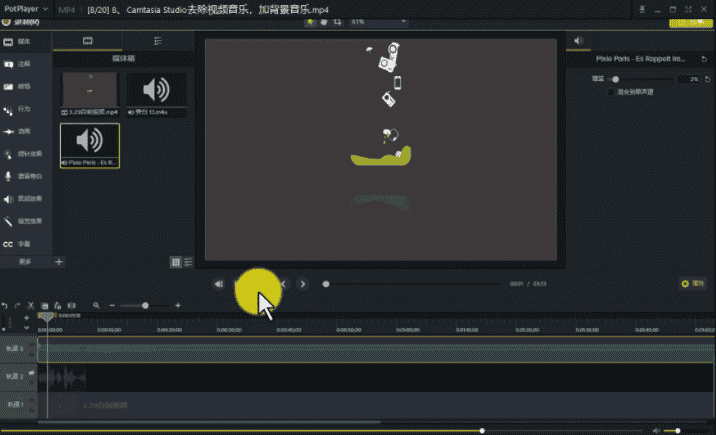Select the canvas pan hand tool
The height and width of the screenshot is (435, 716).
(324, 22)
